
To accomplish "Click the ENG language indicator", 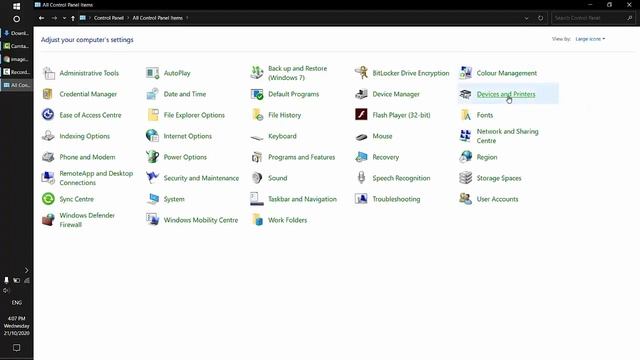I will tap(17, 302).
